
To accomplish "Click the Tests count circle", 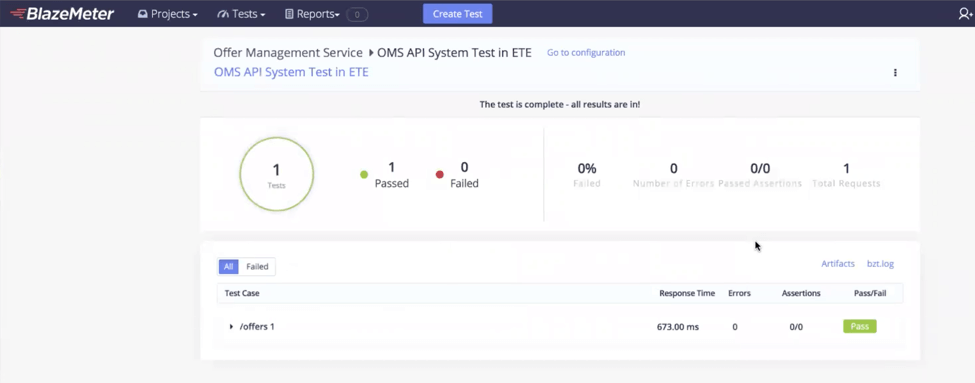I will [277, 175].
